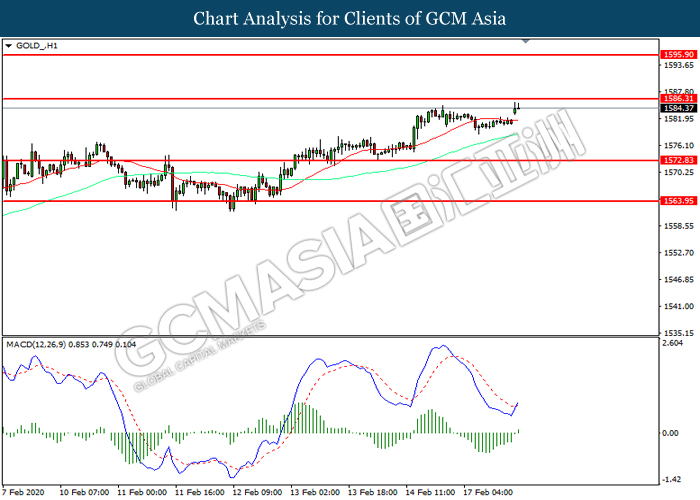The image size is (700, 500).
Task: Select the 1586.31 red price tag
Action: point(674,100)
